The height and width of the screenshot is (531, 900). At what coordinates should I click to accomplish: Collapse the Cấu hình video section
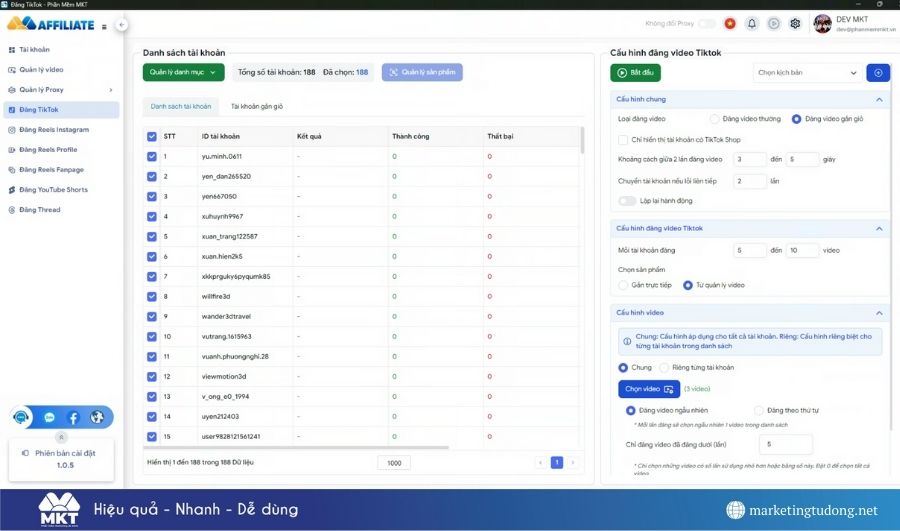[879, 313]
